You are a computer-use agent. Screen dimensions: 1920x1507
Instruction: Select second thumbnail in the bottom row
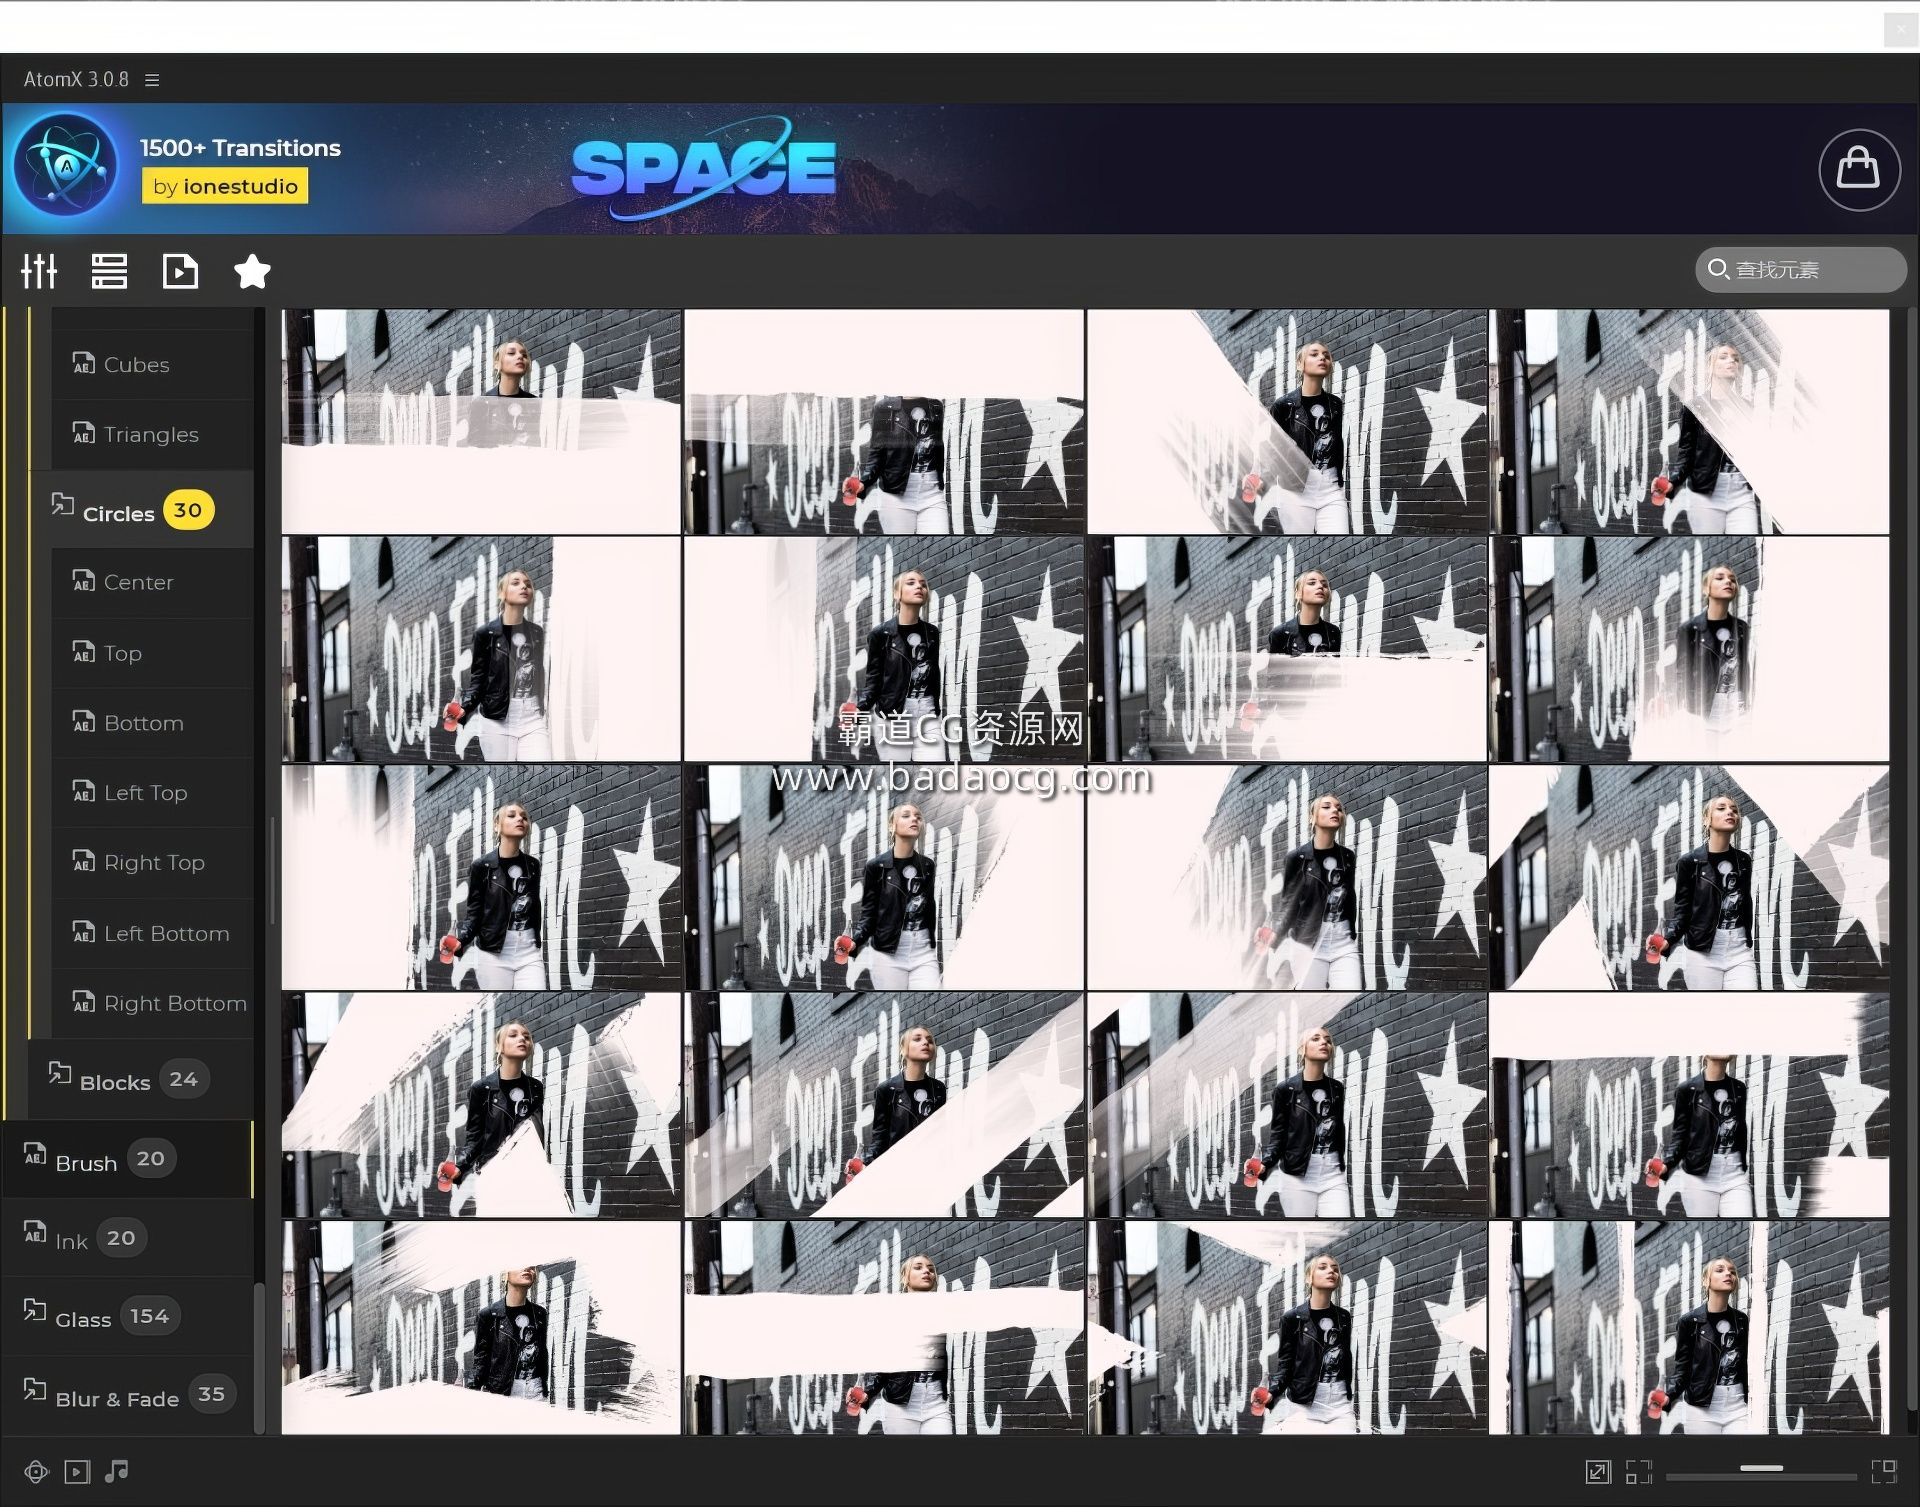(x=884, y=1327)
